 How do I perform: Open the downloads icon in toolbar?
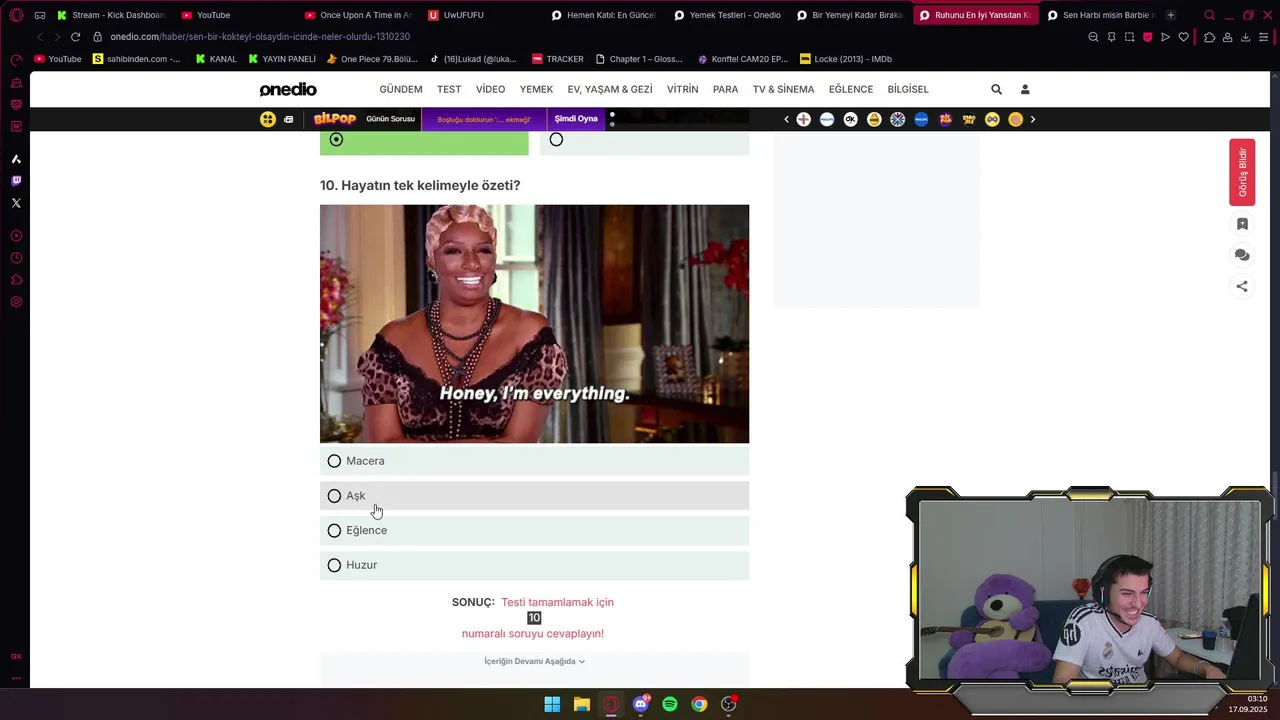1245,37
